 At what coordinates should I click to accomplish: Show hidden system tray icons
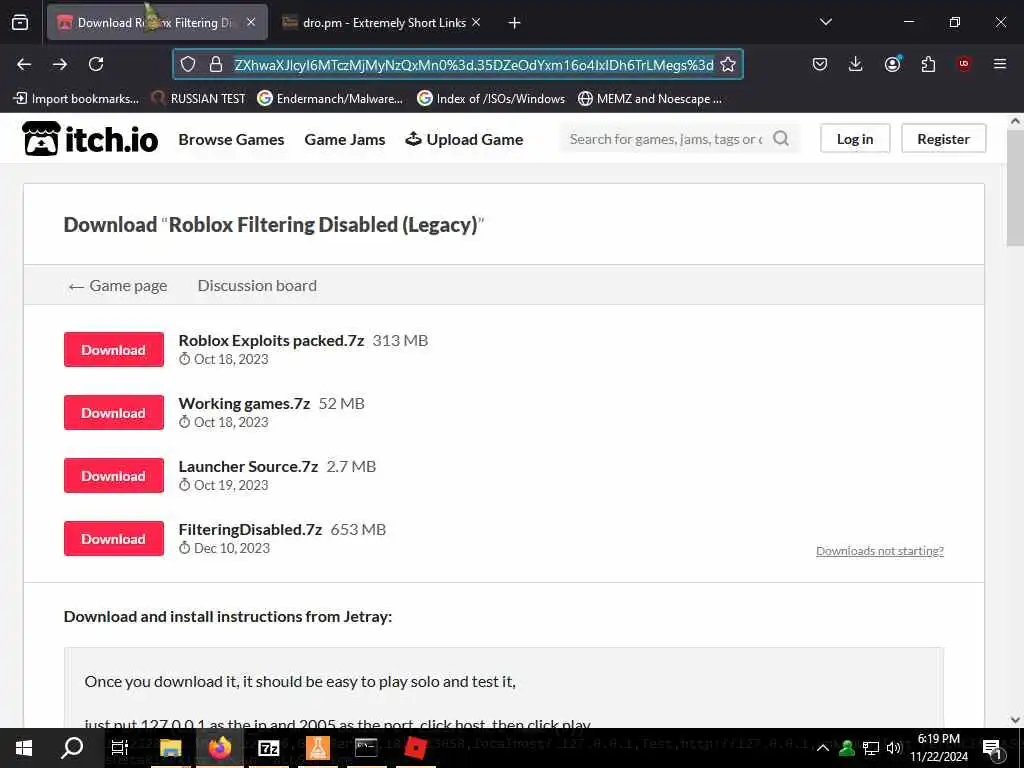tap(823, 748)
